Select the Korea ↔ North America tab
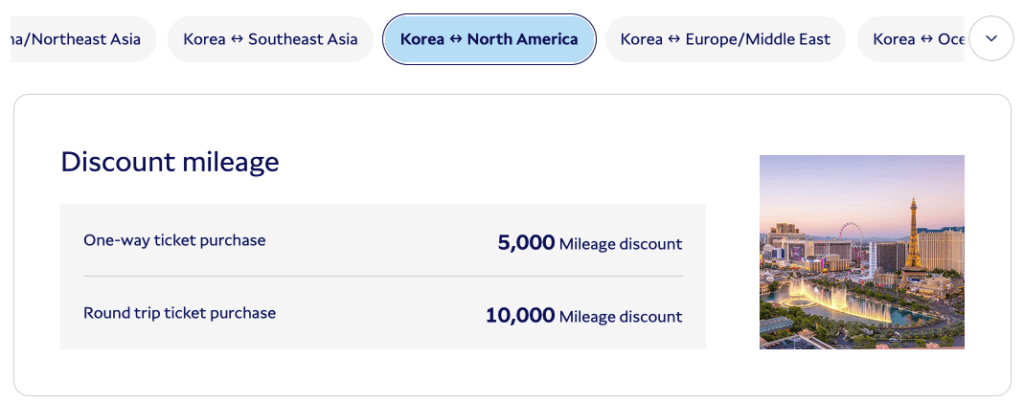The width and height of the screenshot is (1024, 402). tap(489, 40)
